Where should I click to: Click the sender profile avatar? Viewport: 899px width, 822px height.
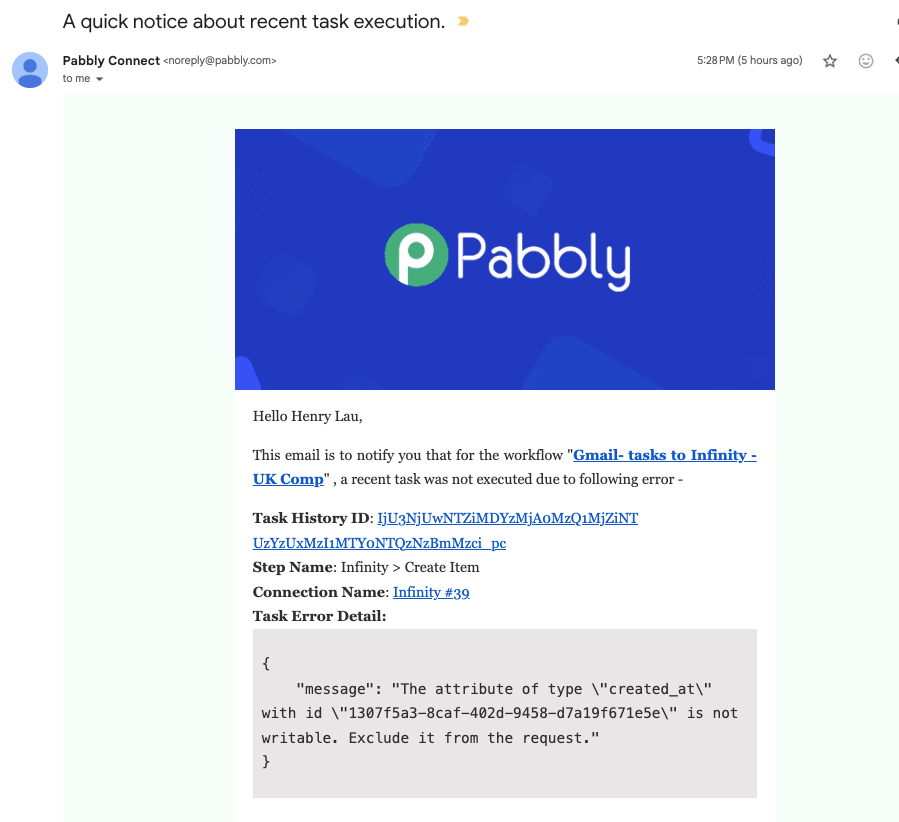[x=30, y=70]
